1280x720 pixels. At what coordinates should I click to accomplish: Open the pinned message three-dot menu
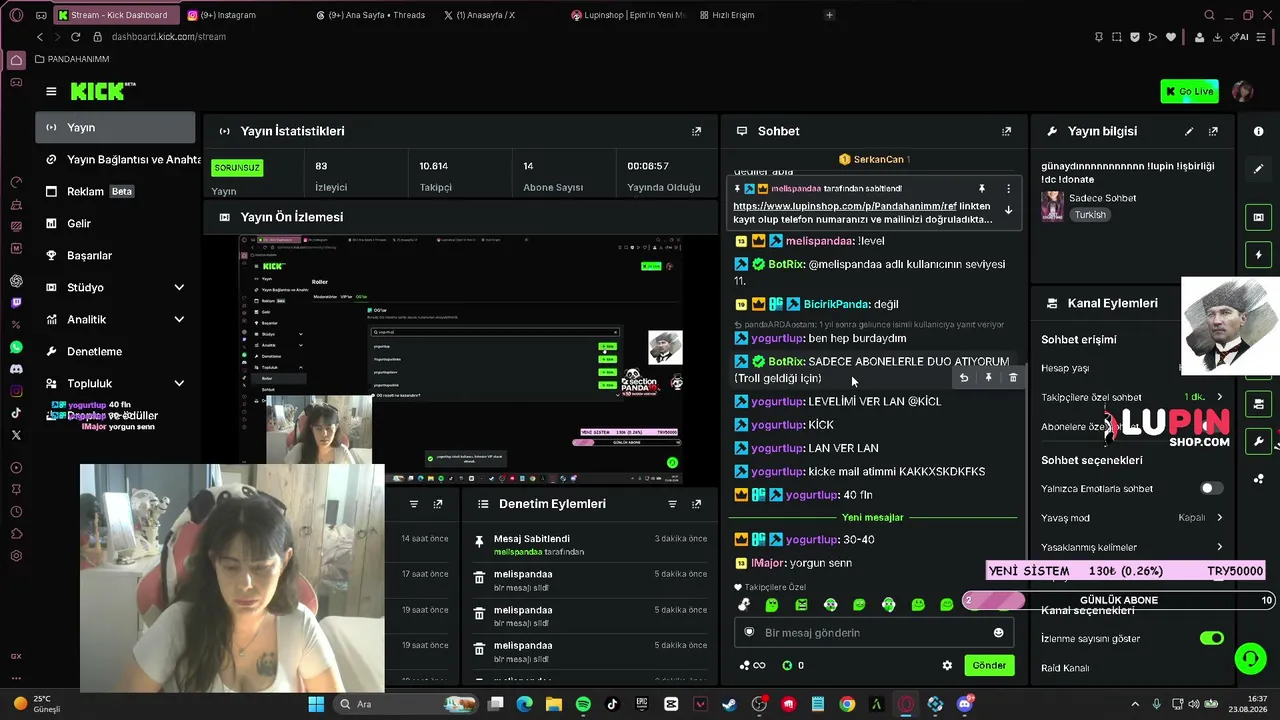click(1008, 188)
